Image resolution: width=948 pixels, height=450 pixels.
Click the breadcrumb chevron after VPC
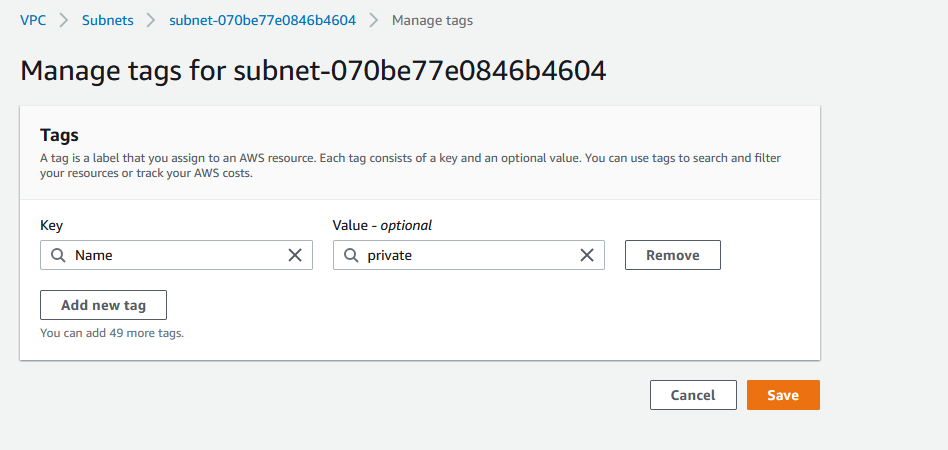pyautogui.click(x=64, y=21)
